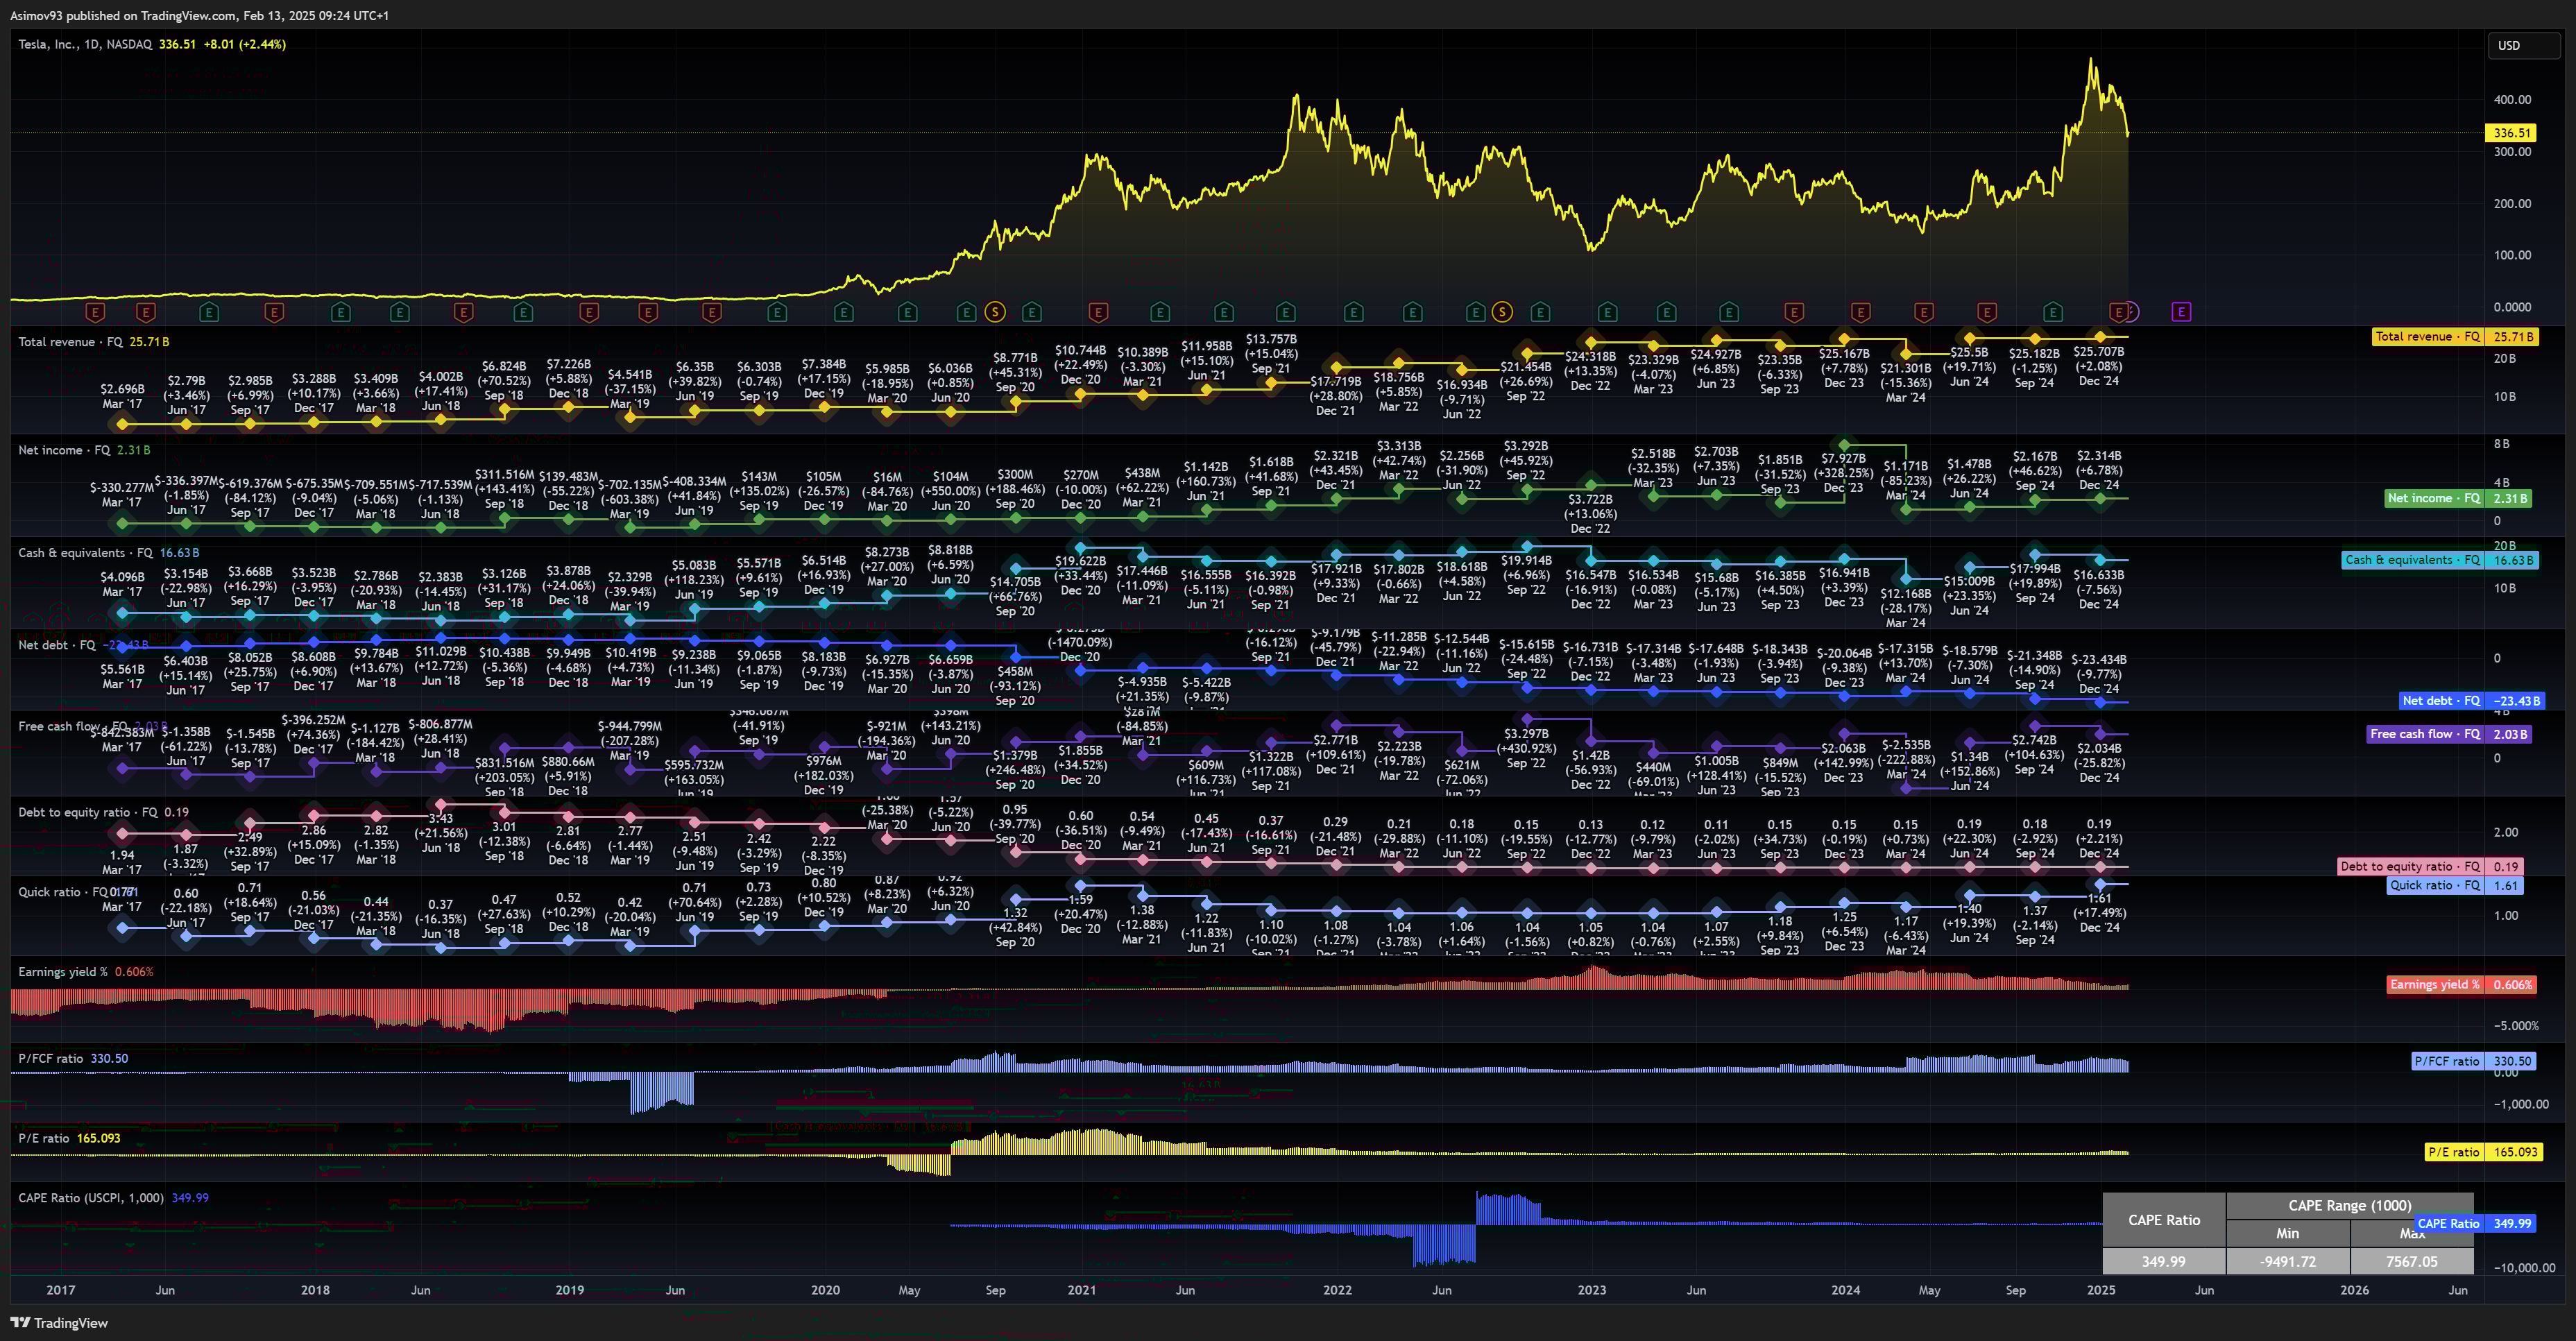Select the CAPE Ratio (USCPI, 1,000) legend at left
This screenshot has width=2576, height=1341.
(91, 1197)
